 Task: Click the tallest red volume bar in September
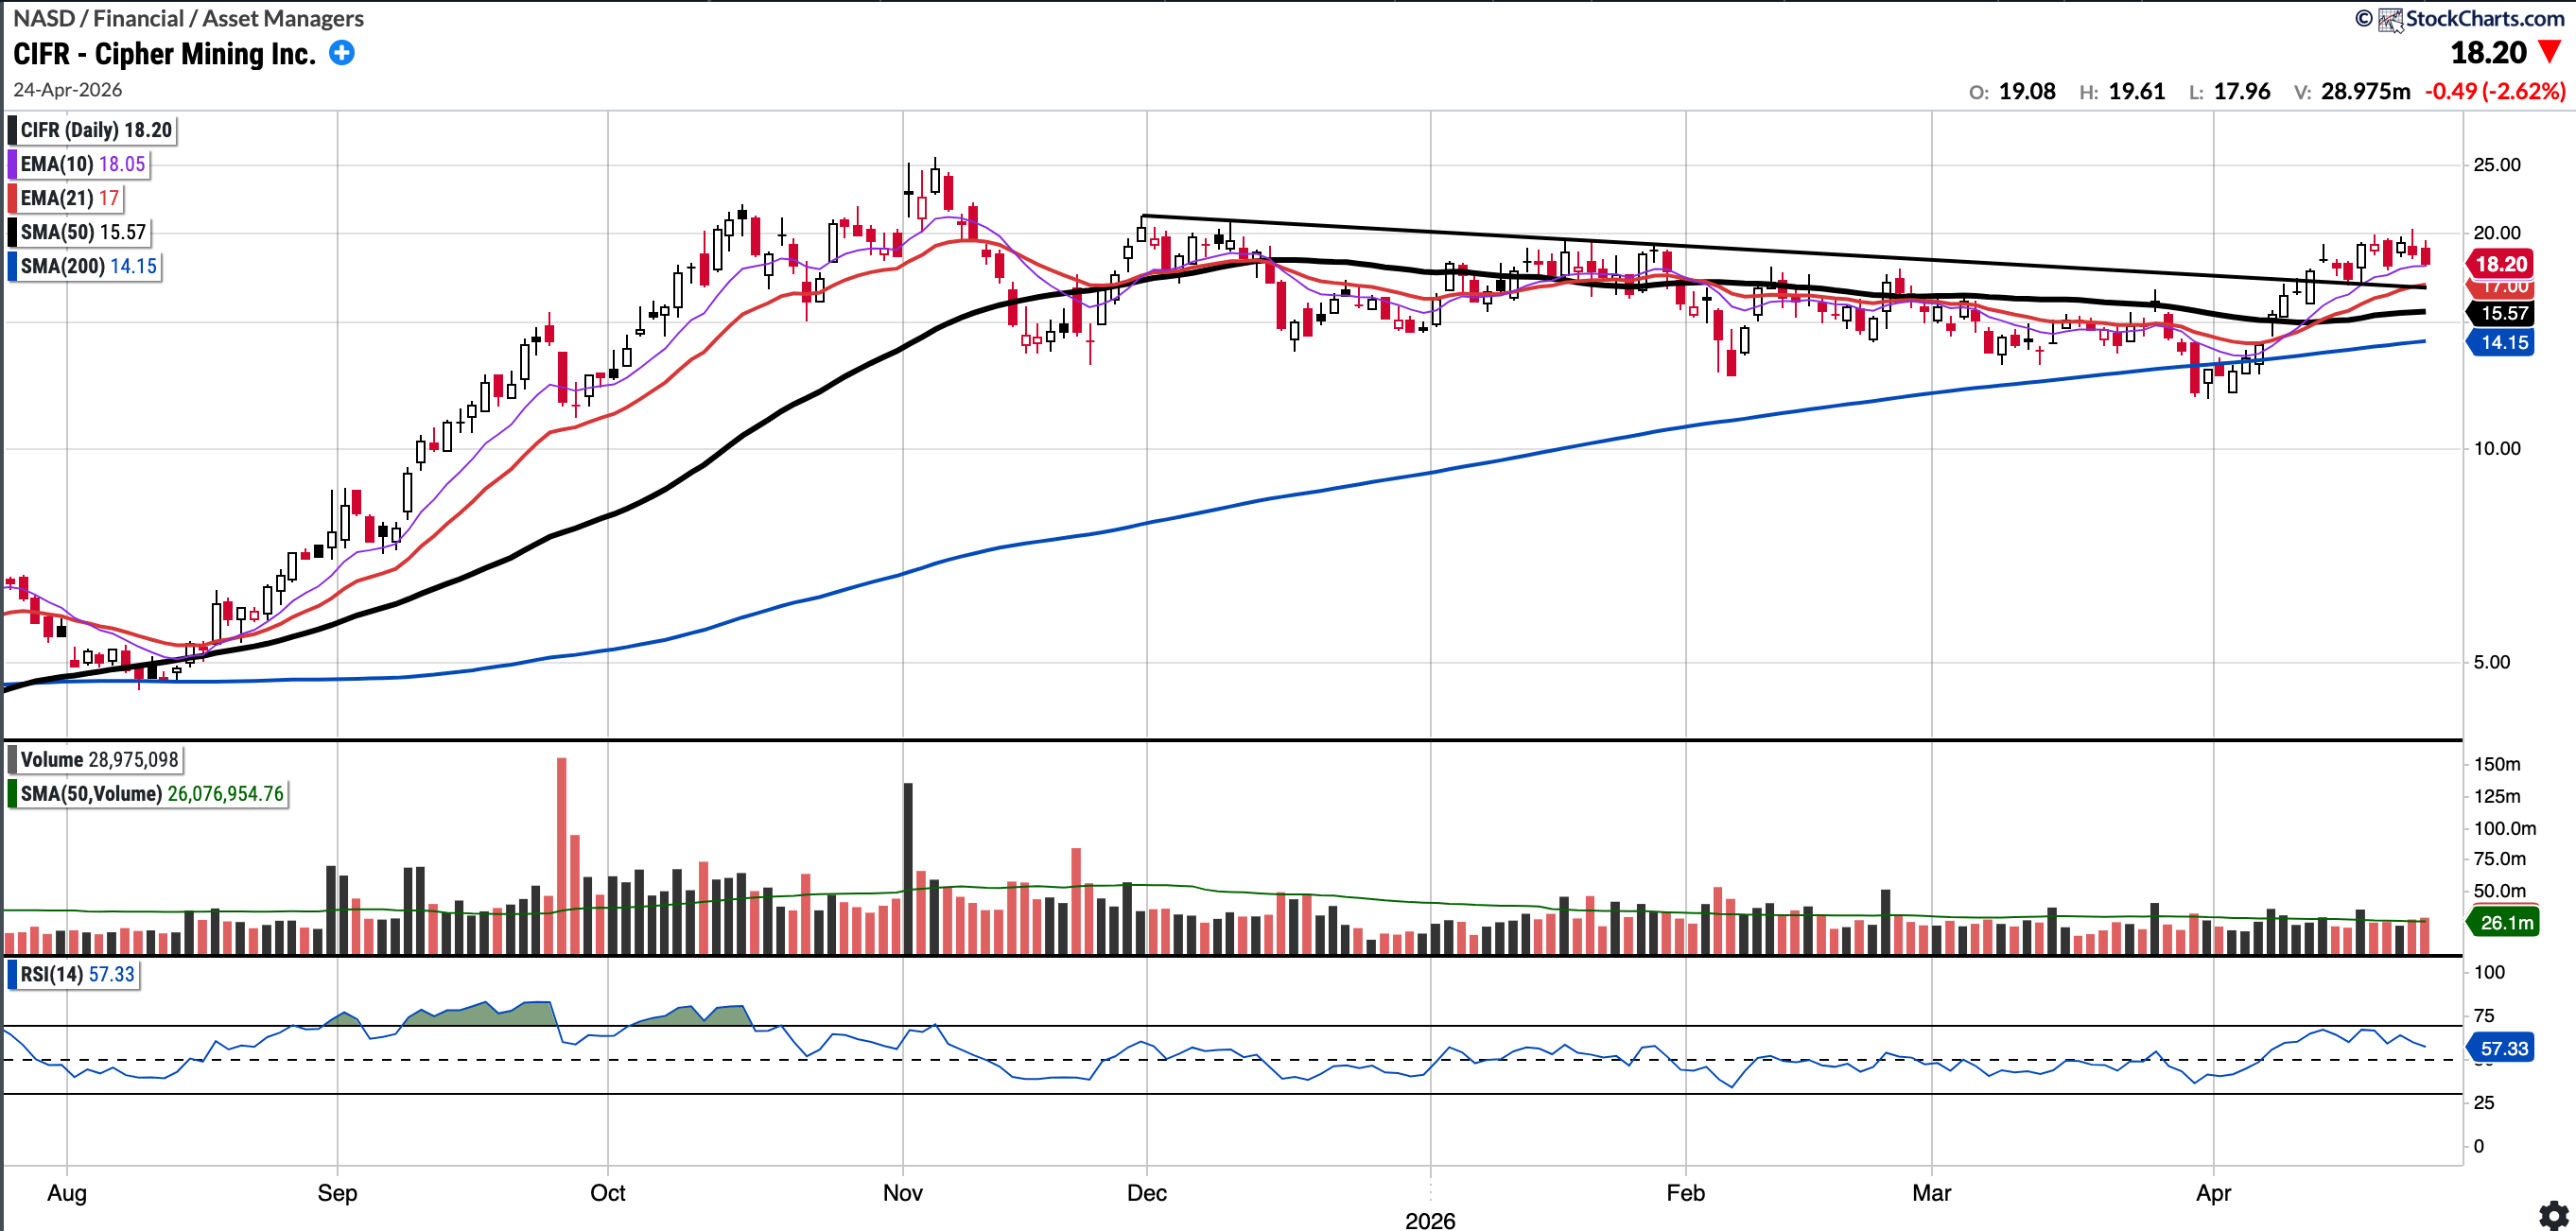click(x=561, y=855)
